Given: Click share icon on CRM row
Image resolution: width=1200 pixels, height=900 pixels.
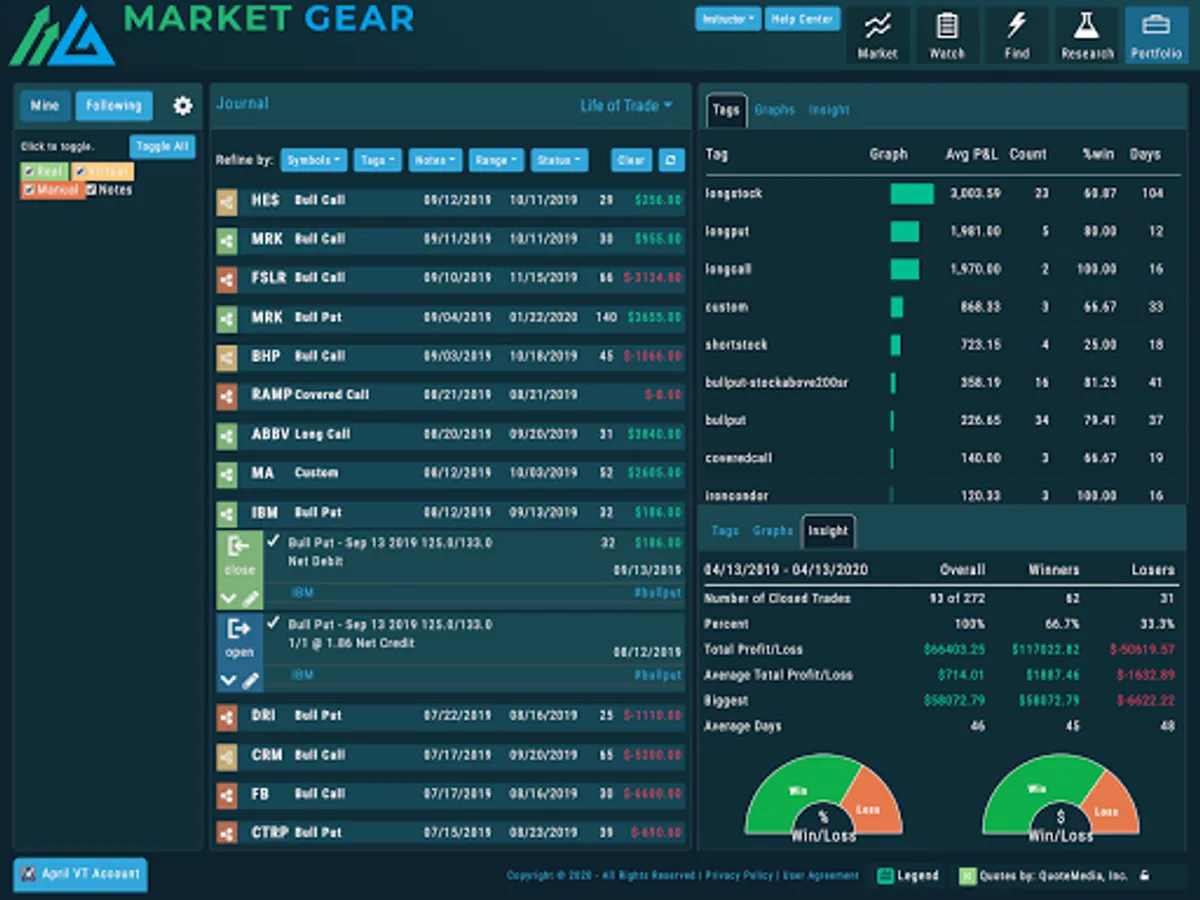Looking at the screenshot, I should coord(227,755).
